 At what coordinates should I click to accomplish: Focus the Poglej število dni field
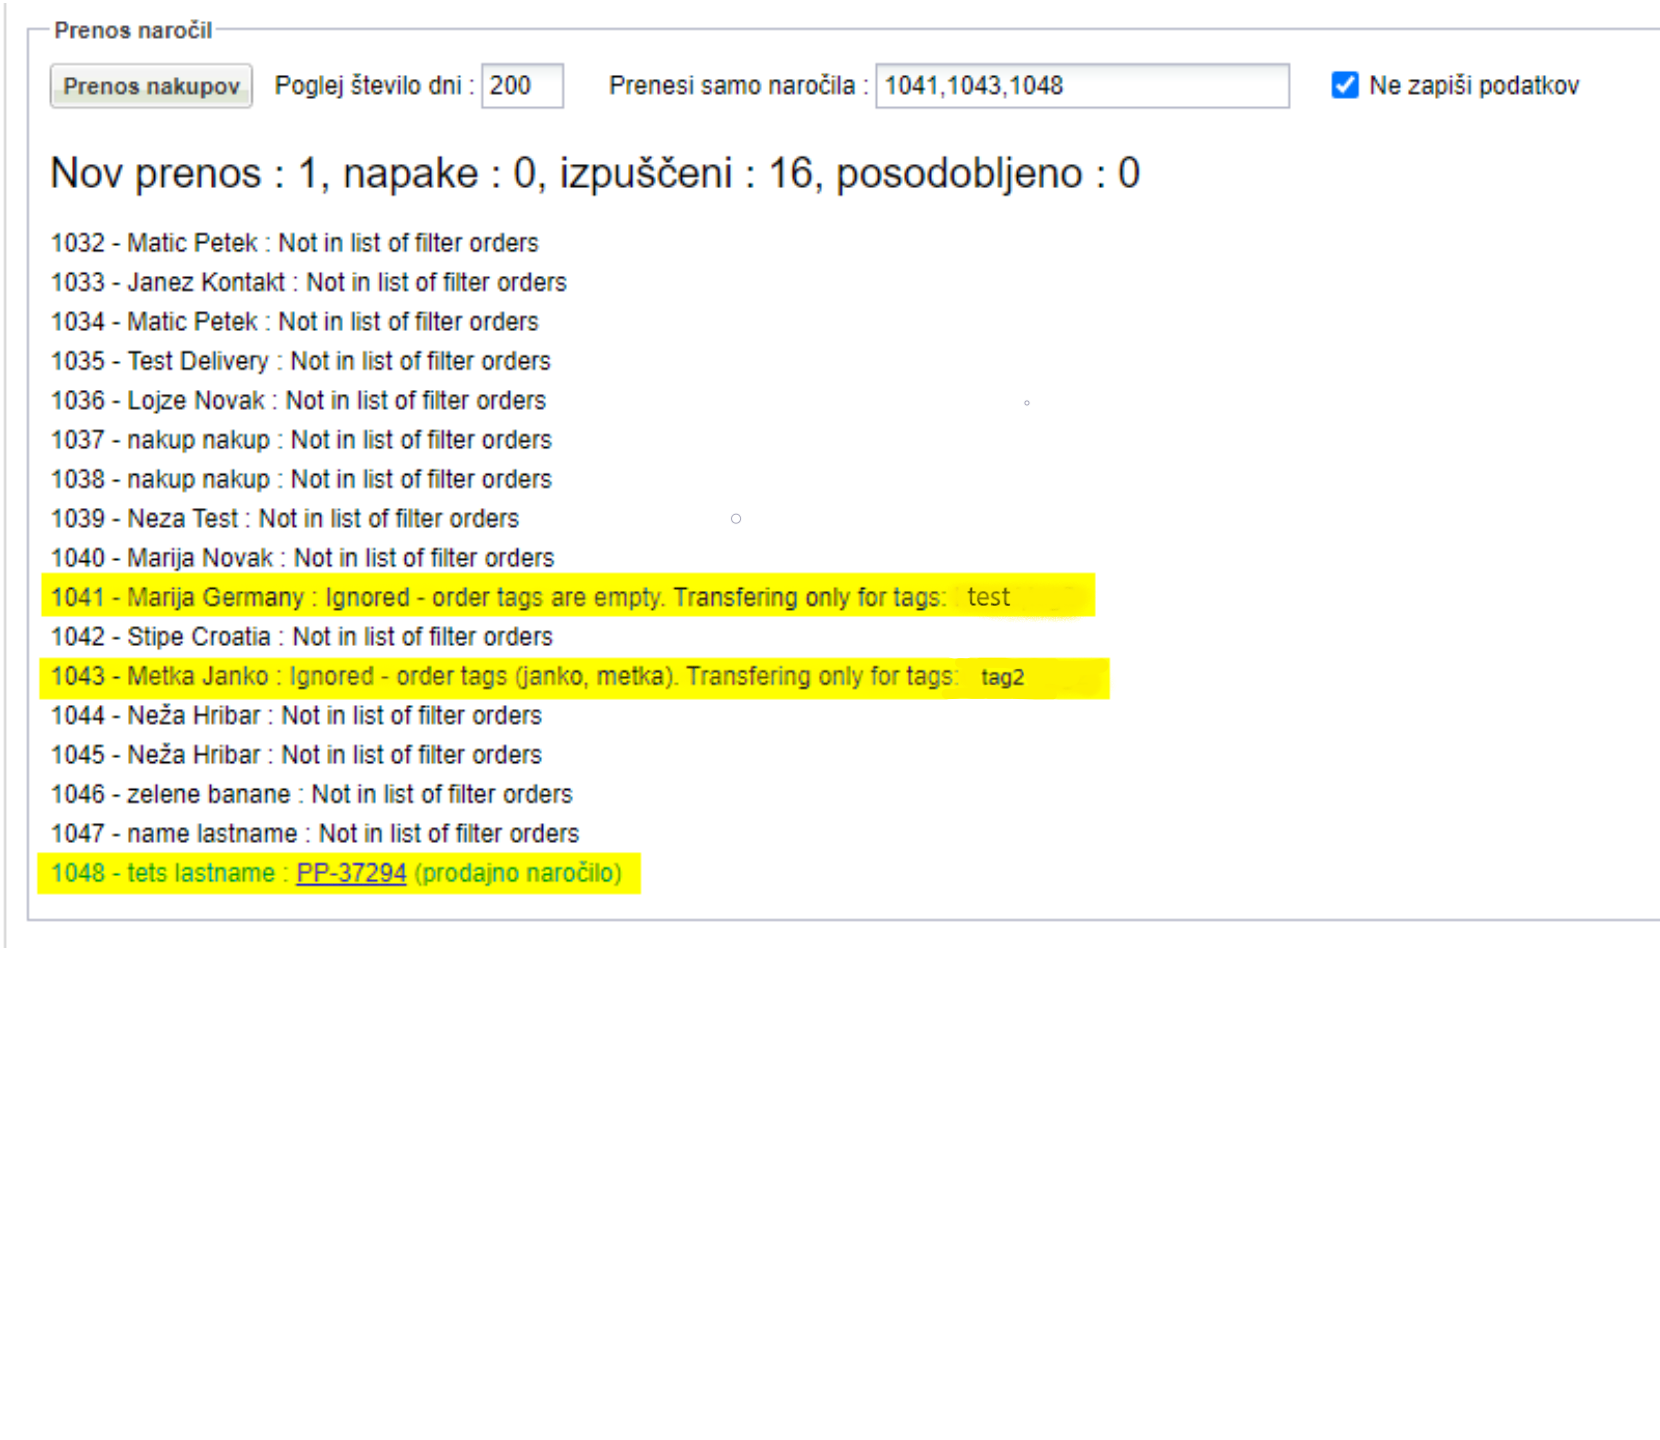point(522,86)
